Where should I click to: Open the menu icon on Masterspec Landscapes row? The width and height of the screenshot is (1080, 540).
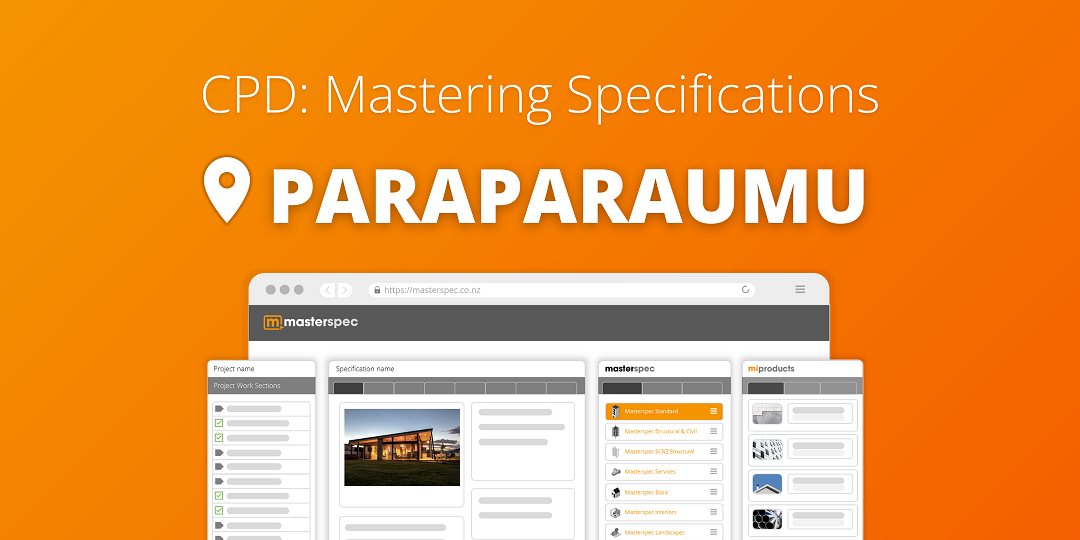tap(714, 532)
